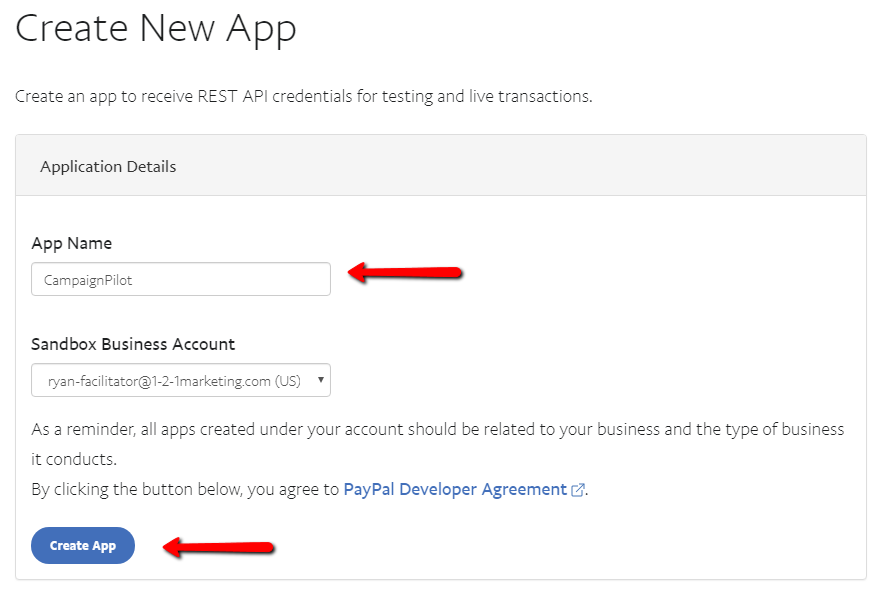Click the Create New App page heading
Image resolution: width=880 pixels, height=599 pixels.
(x=155, y=28)
